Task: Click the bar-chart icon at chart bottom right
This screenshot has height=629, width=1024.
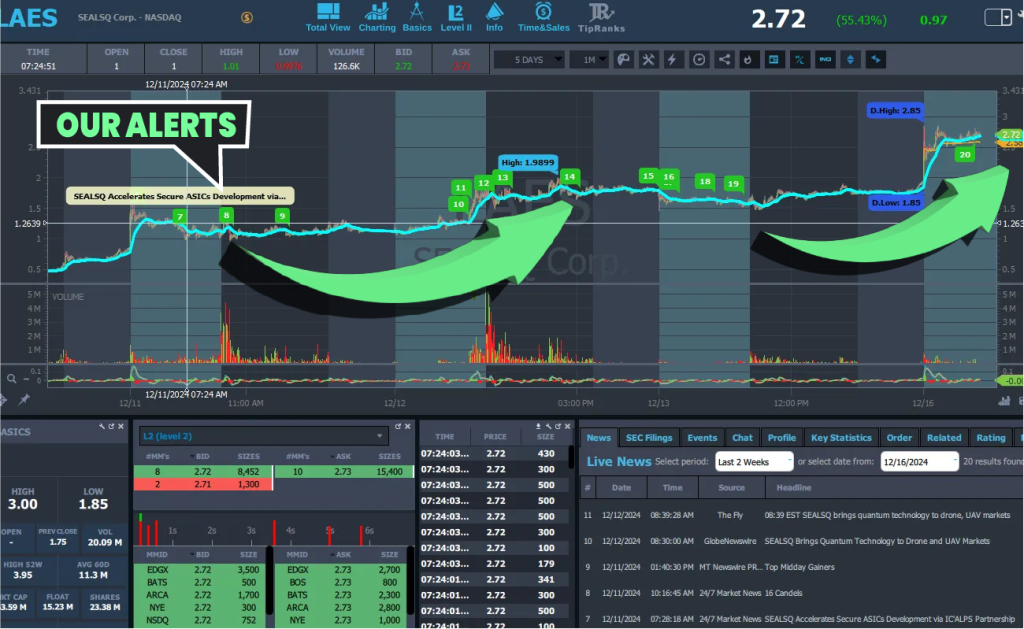Action: [1004, 401]
